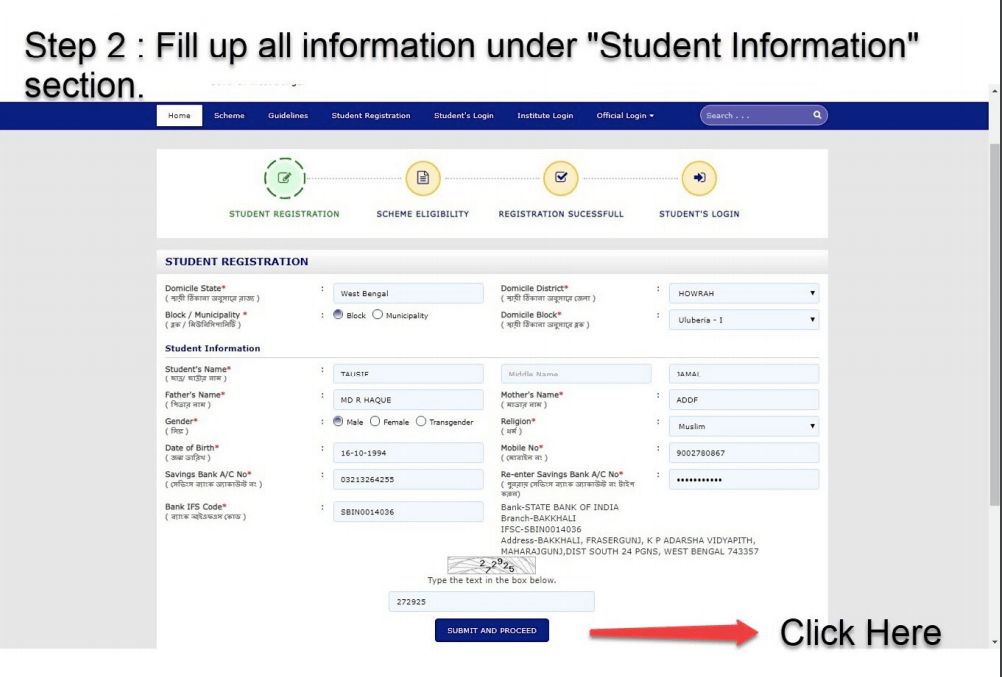Choose Male gender option
The width and height of the screenshot is (1002, 677).
tap(338, 421)
